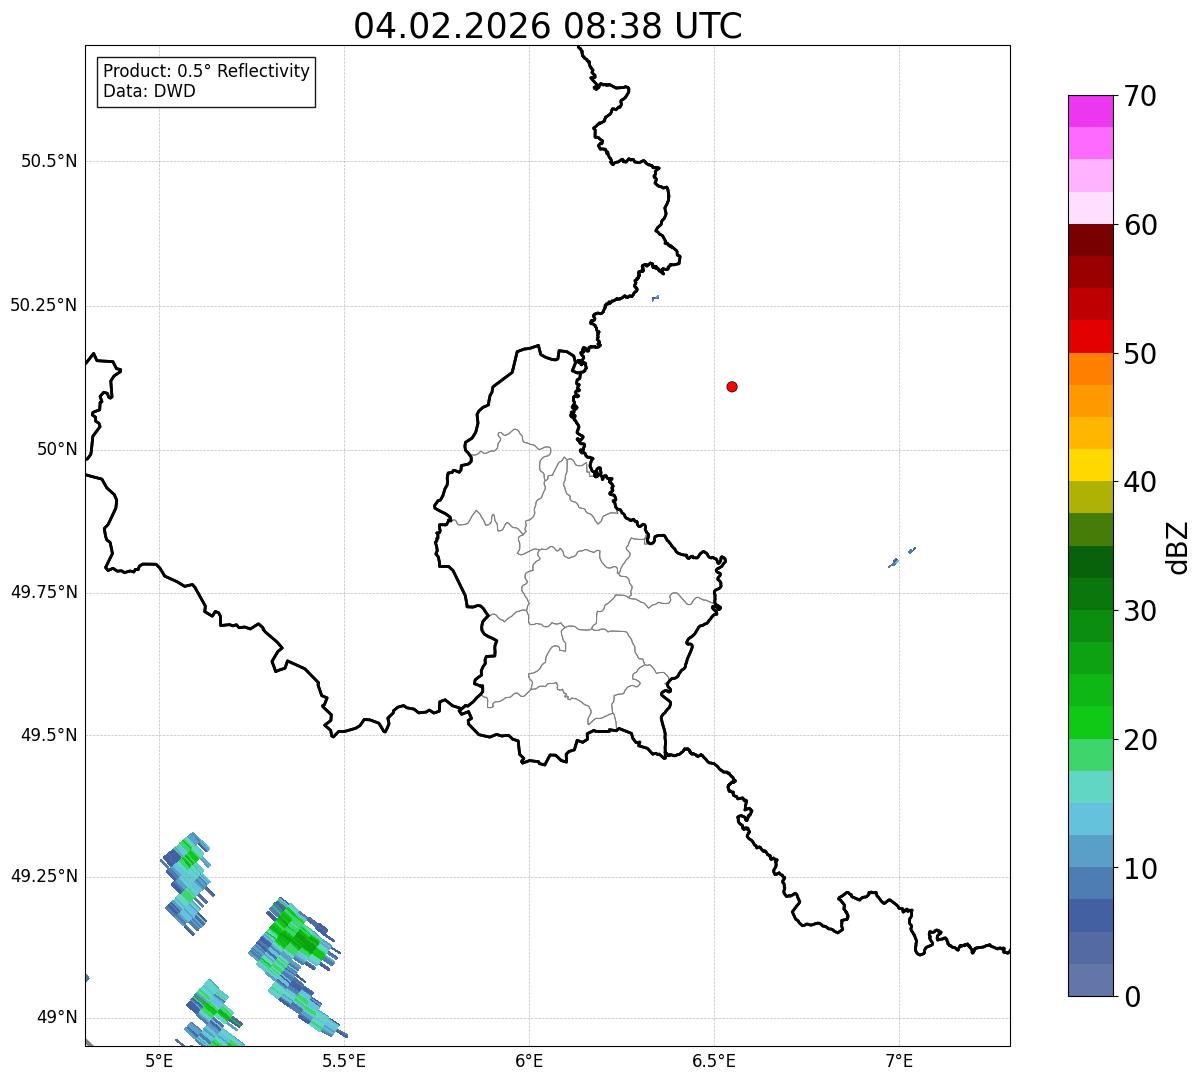Click the 49.5°N latitude label

pos(49,735)
